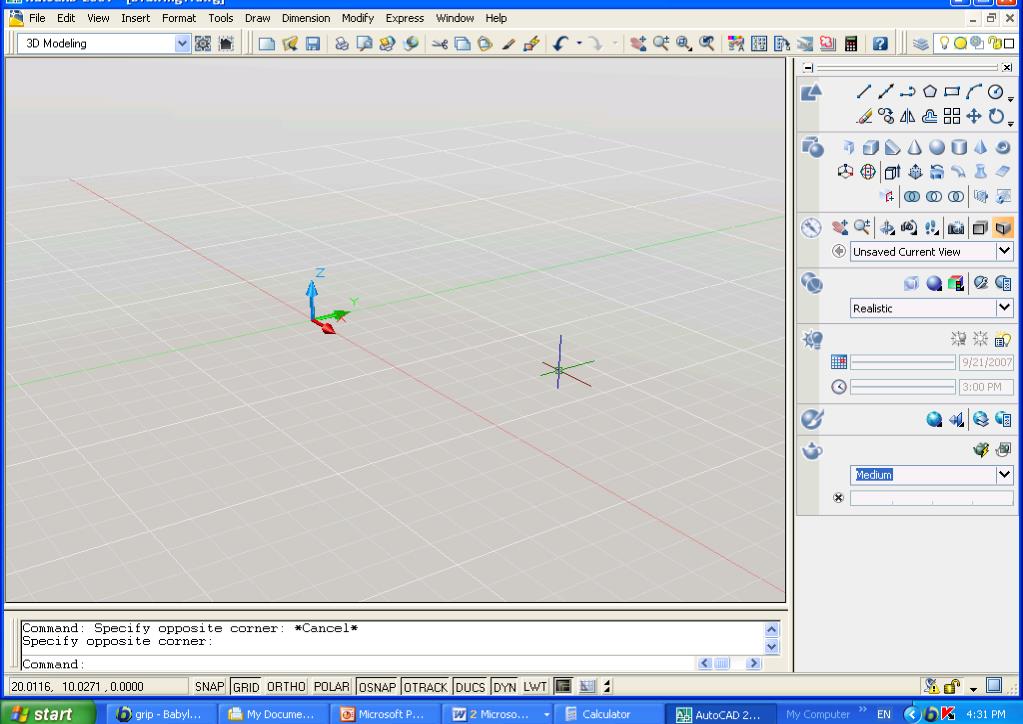Image resolution: width=1023 pixels, height=724 pixels.
Task: Open the Insert menu
Action: click(136, 18)
